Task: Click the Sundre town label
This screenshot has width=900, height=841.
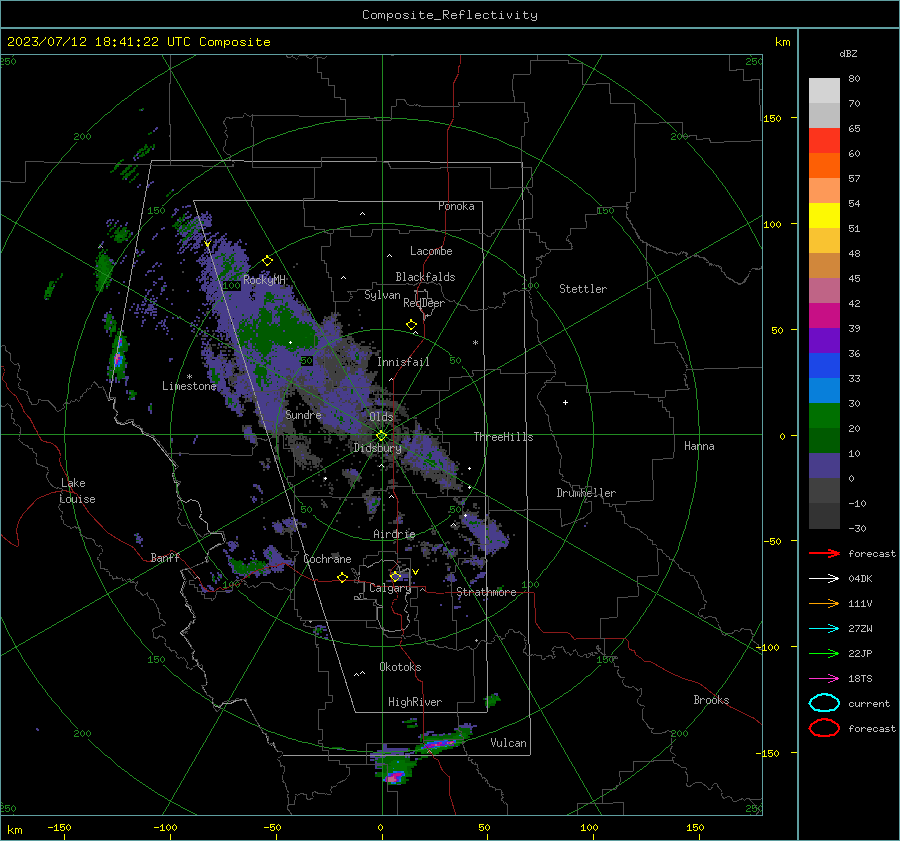Action: (x=303, y=415)
